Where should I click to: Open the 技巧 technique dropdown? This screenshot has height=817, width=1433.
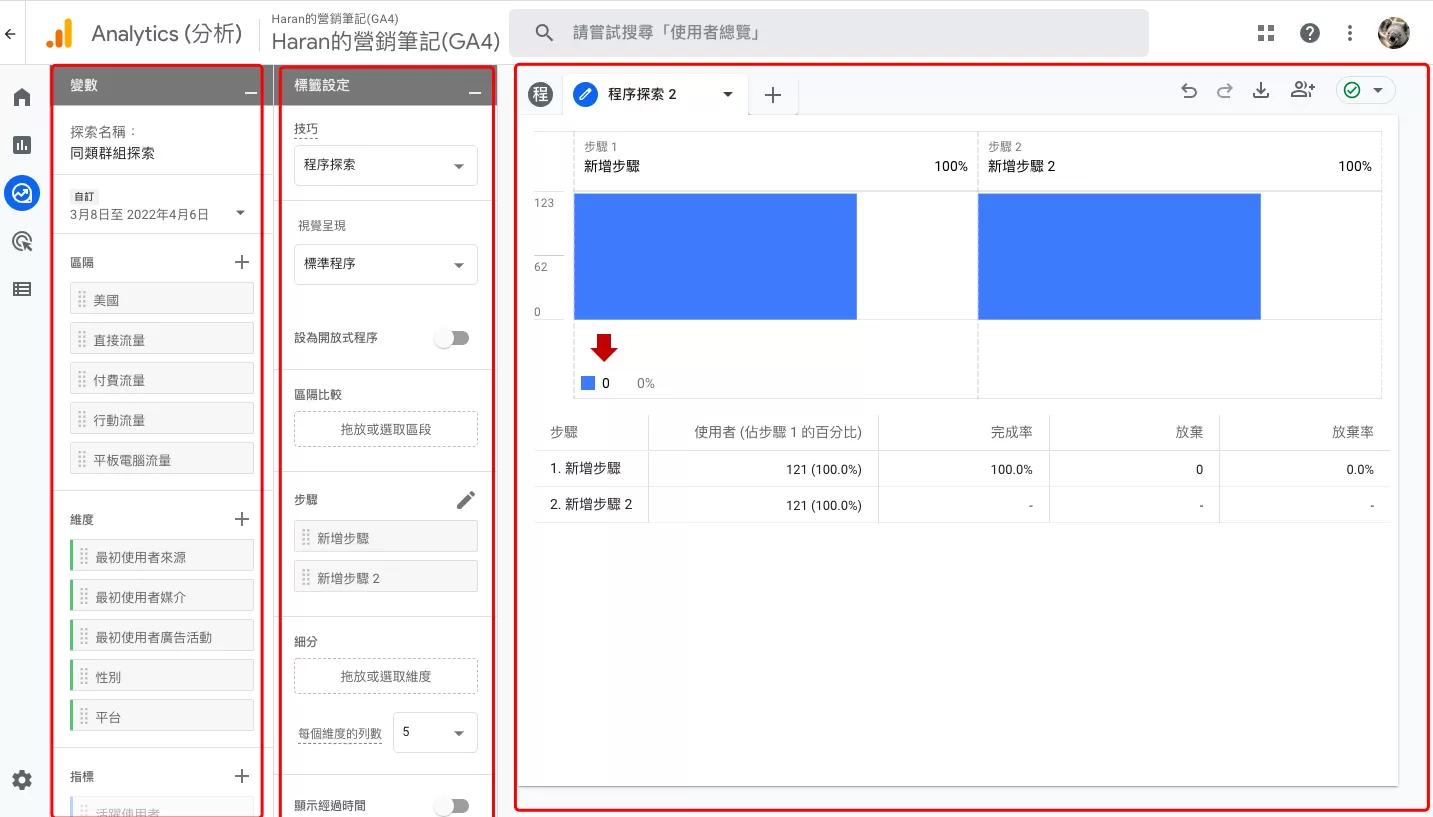[386, 165]
